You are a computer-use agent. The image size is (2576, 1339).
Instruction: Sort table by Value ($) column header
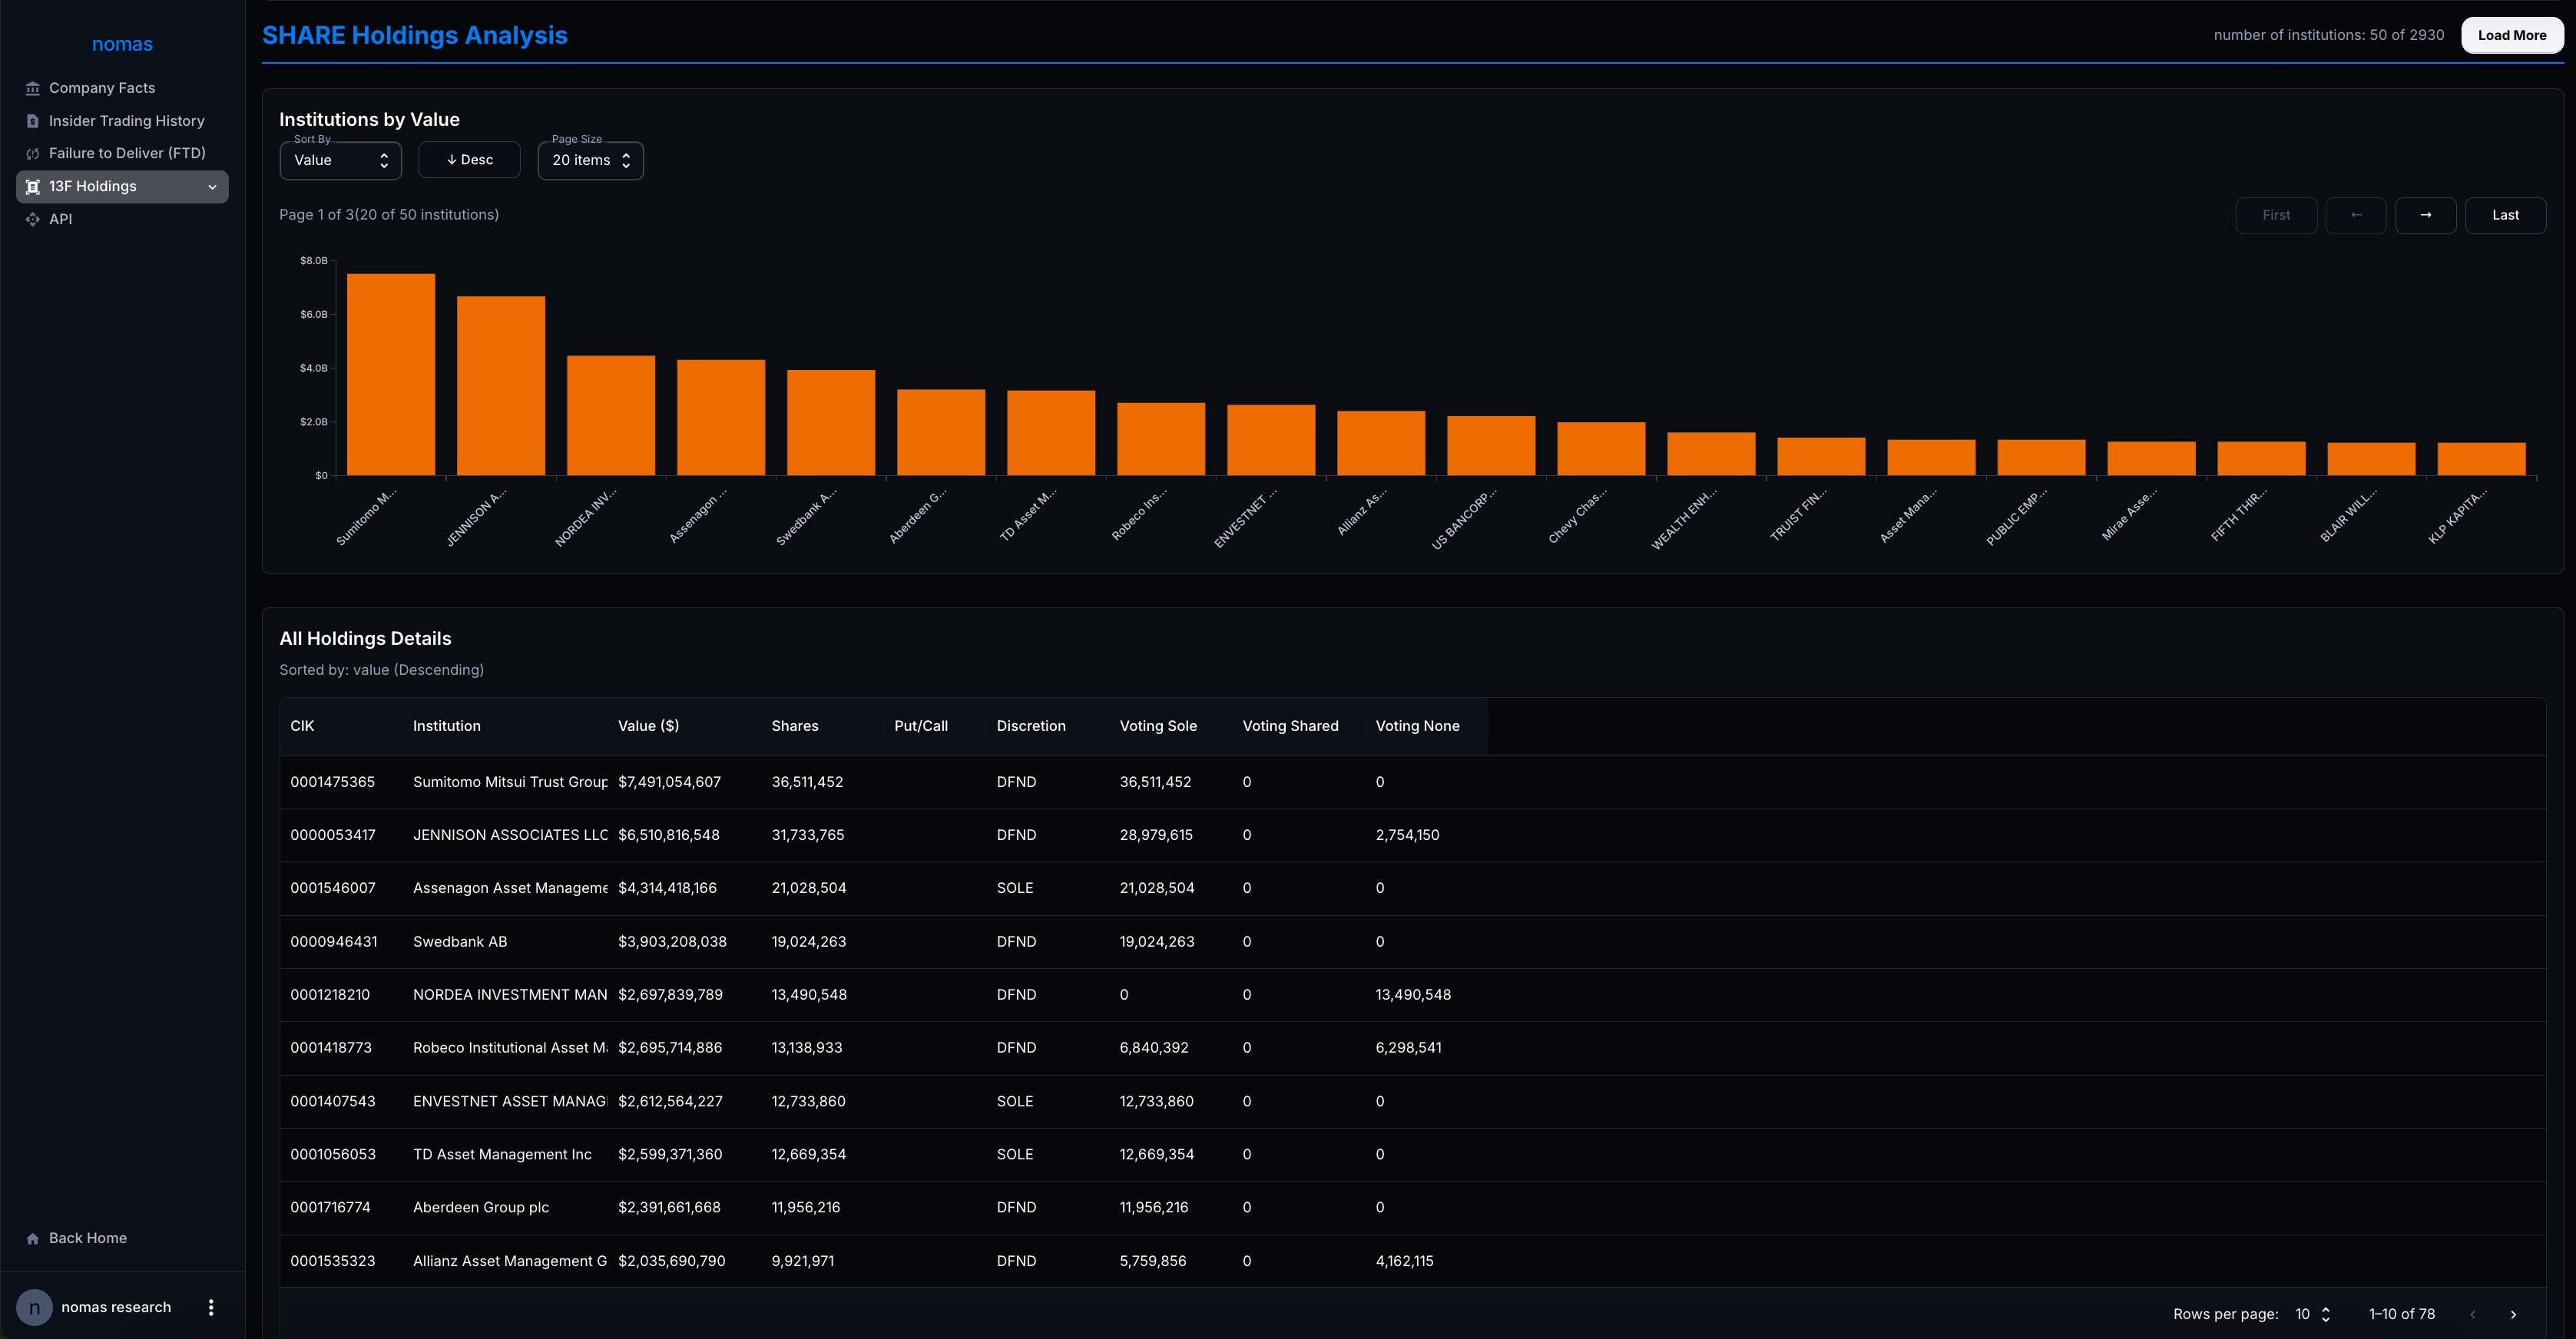tap(648, 726)
